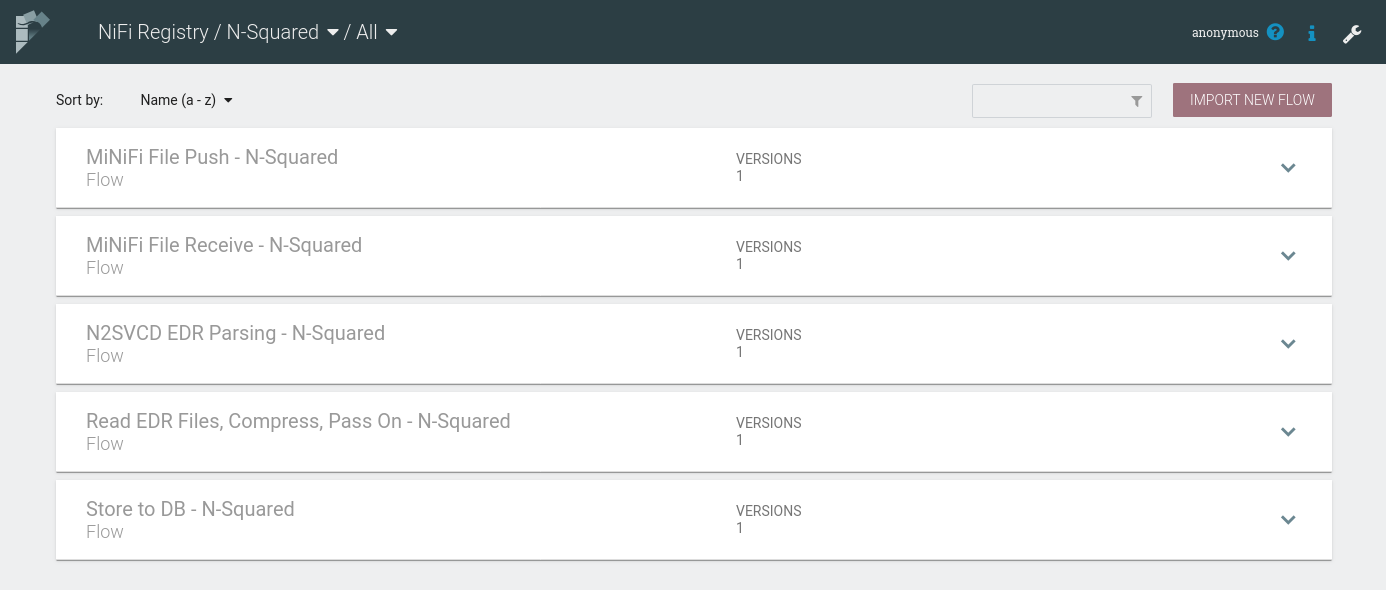1386x590 pixels.
Task: Click the info (about) icon
Action: 1312,33
